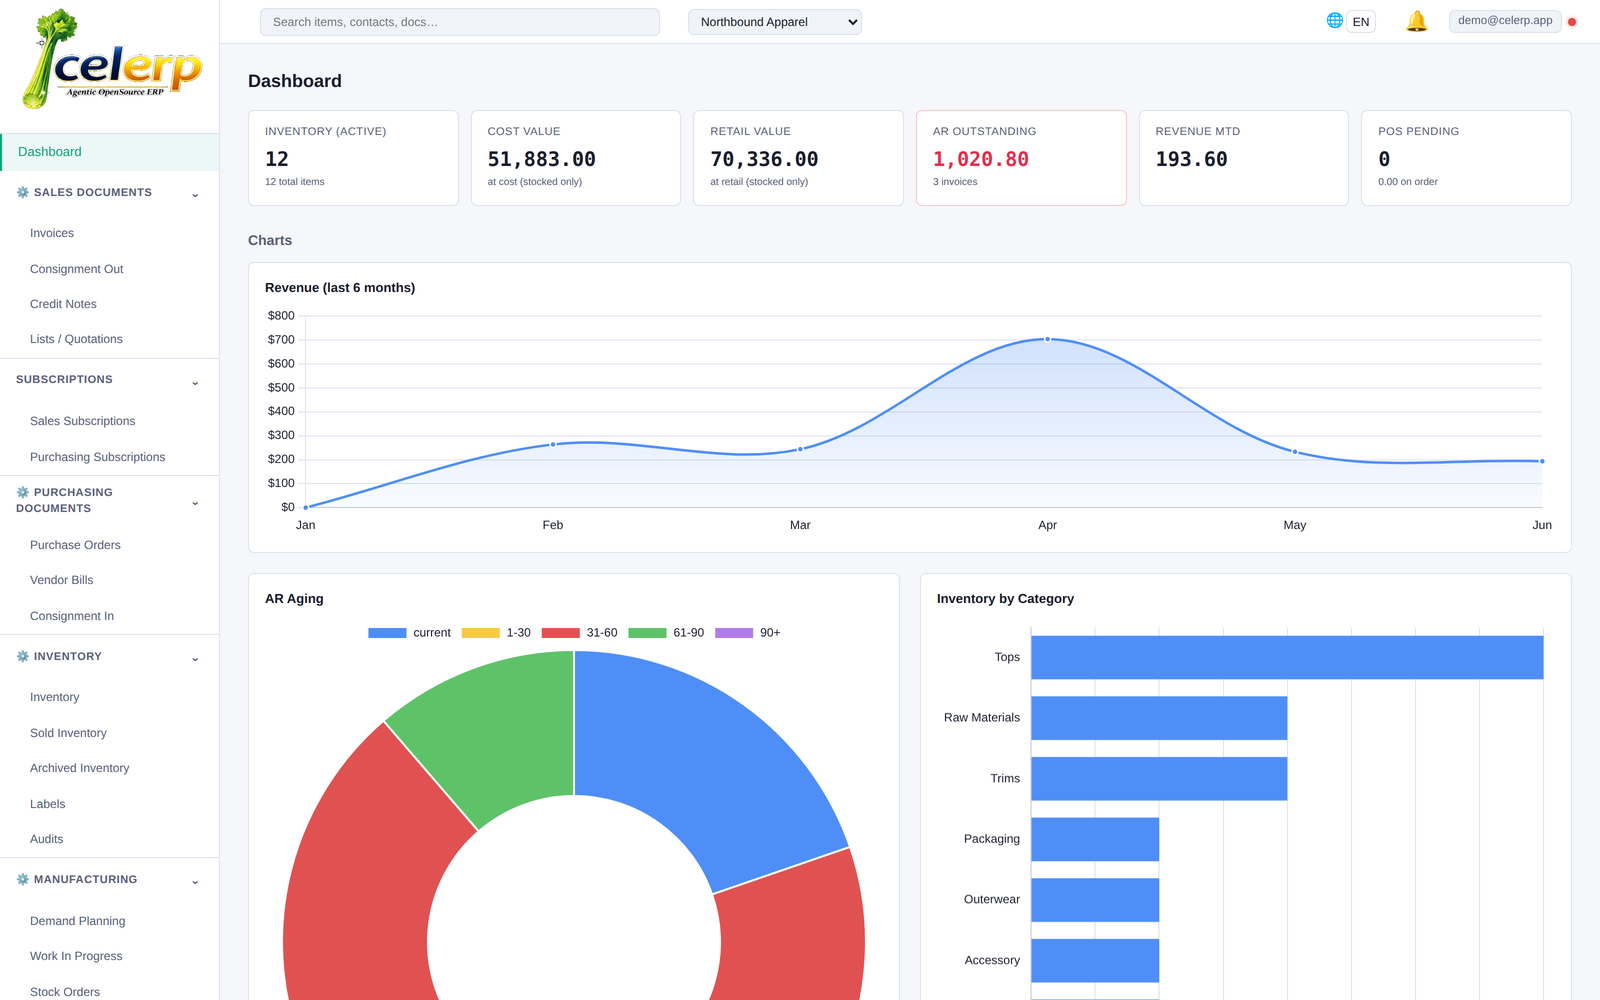Collapse the Sales Documents section chevron

(195, 194)
